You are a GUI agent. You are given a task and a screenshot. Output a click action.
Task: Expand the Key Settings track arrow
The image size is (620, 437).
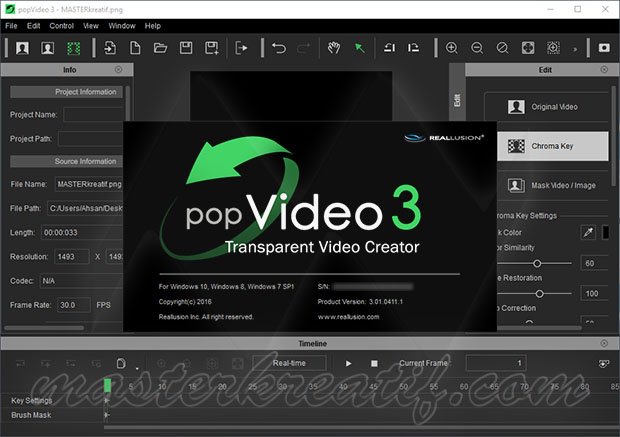click(106, 400)
